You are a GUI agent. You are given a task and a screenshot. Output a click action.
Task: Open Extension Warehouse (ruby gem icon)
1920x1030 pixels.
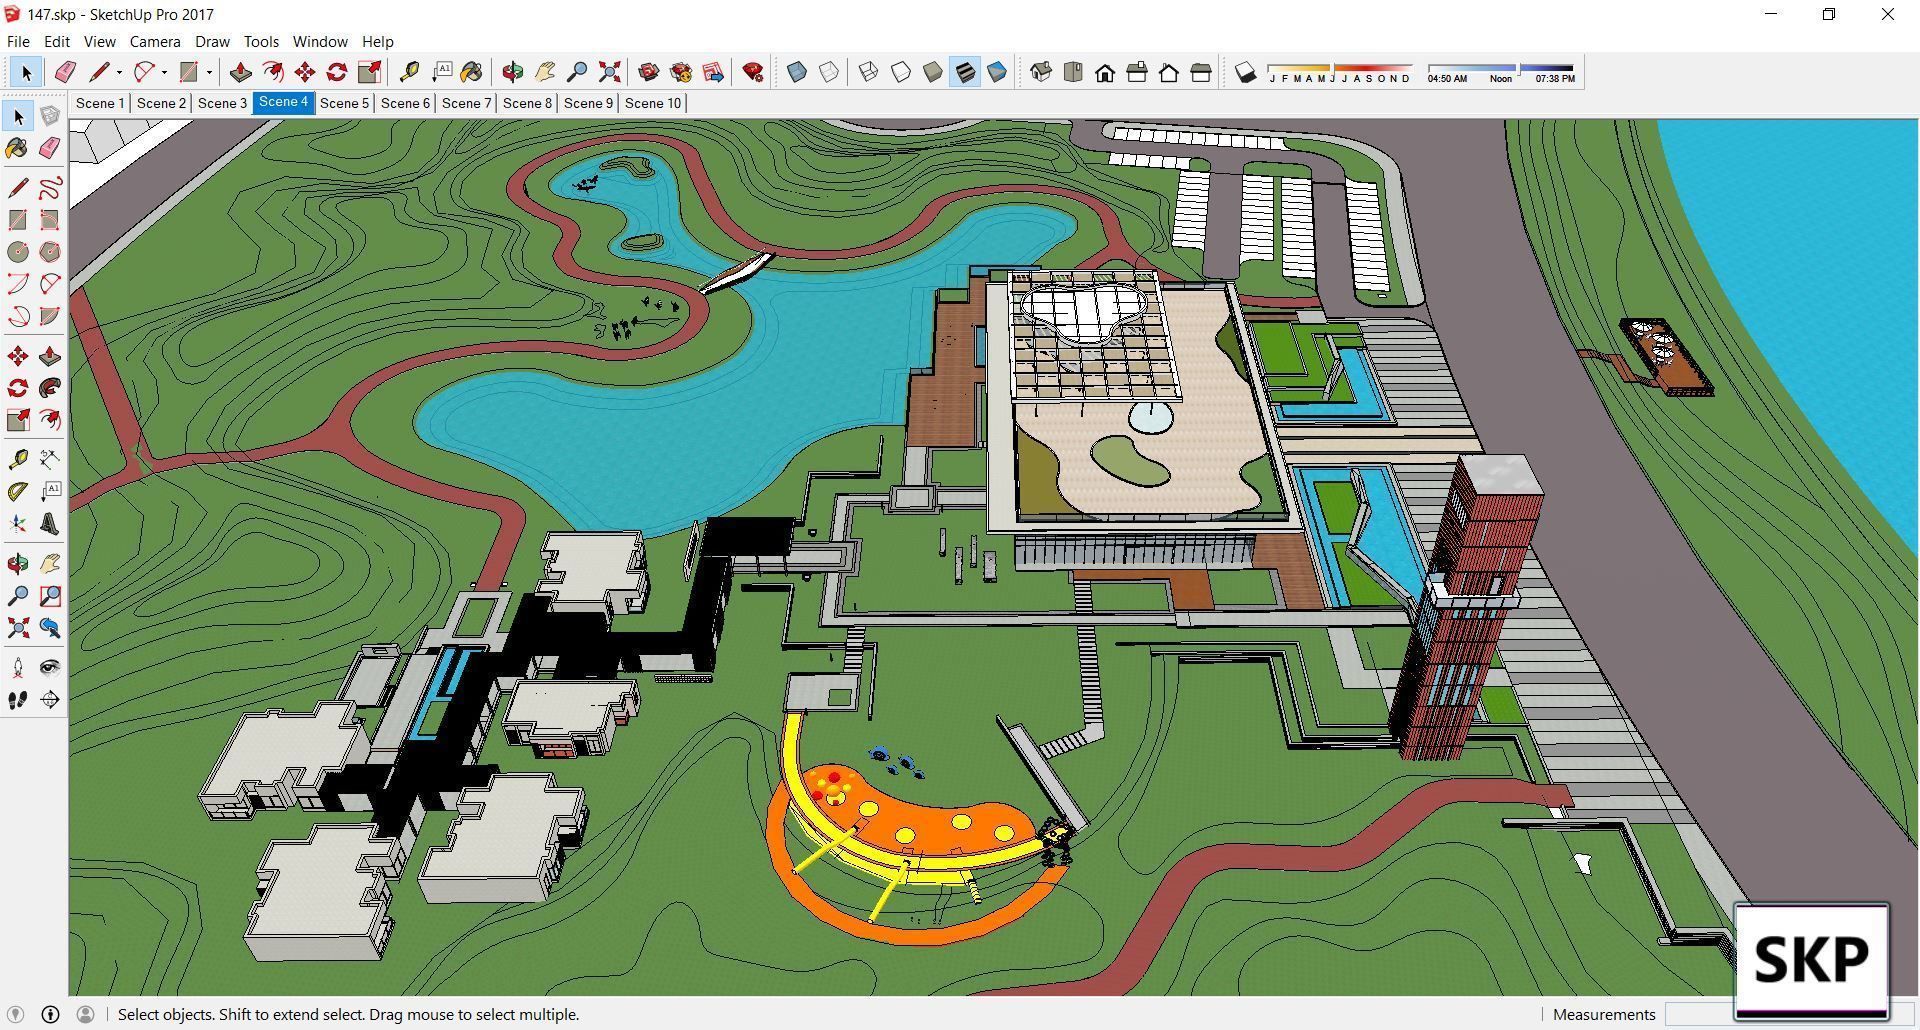pyautogui.click(x=753, y=72)
